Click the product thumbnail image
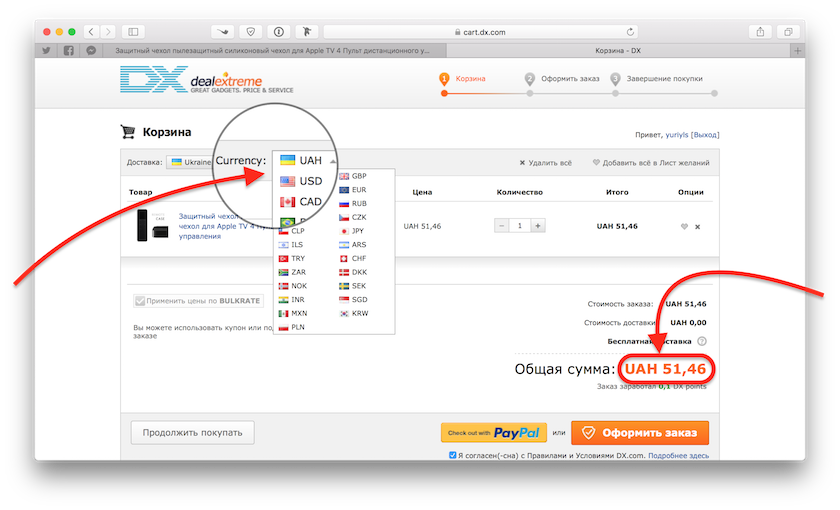Screen dimensions: 840x510 tap(153, 226)
